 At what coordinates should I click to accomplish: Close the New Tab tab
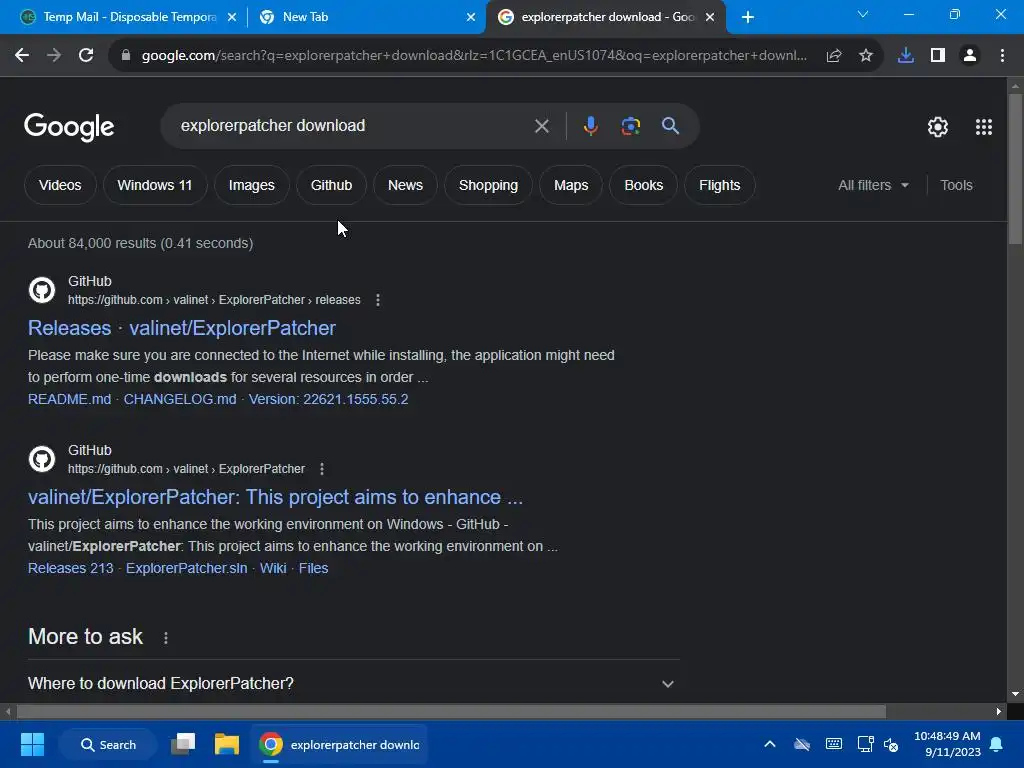(x=471, y=17)
